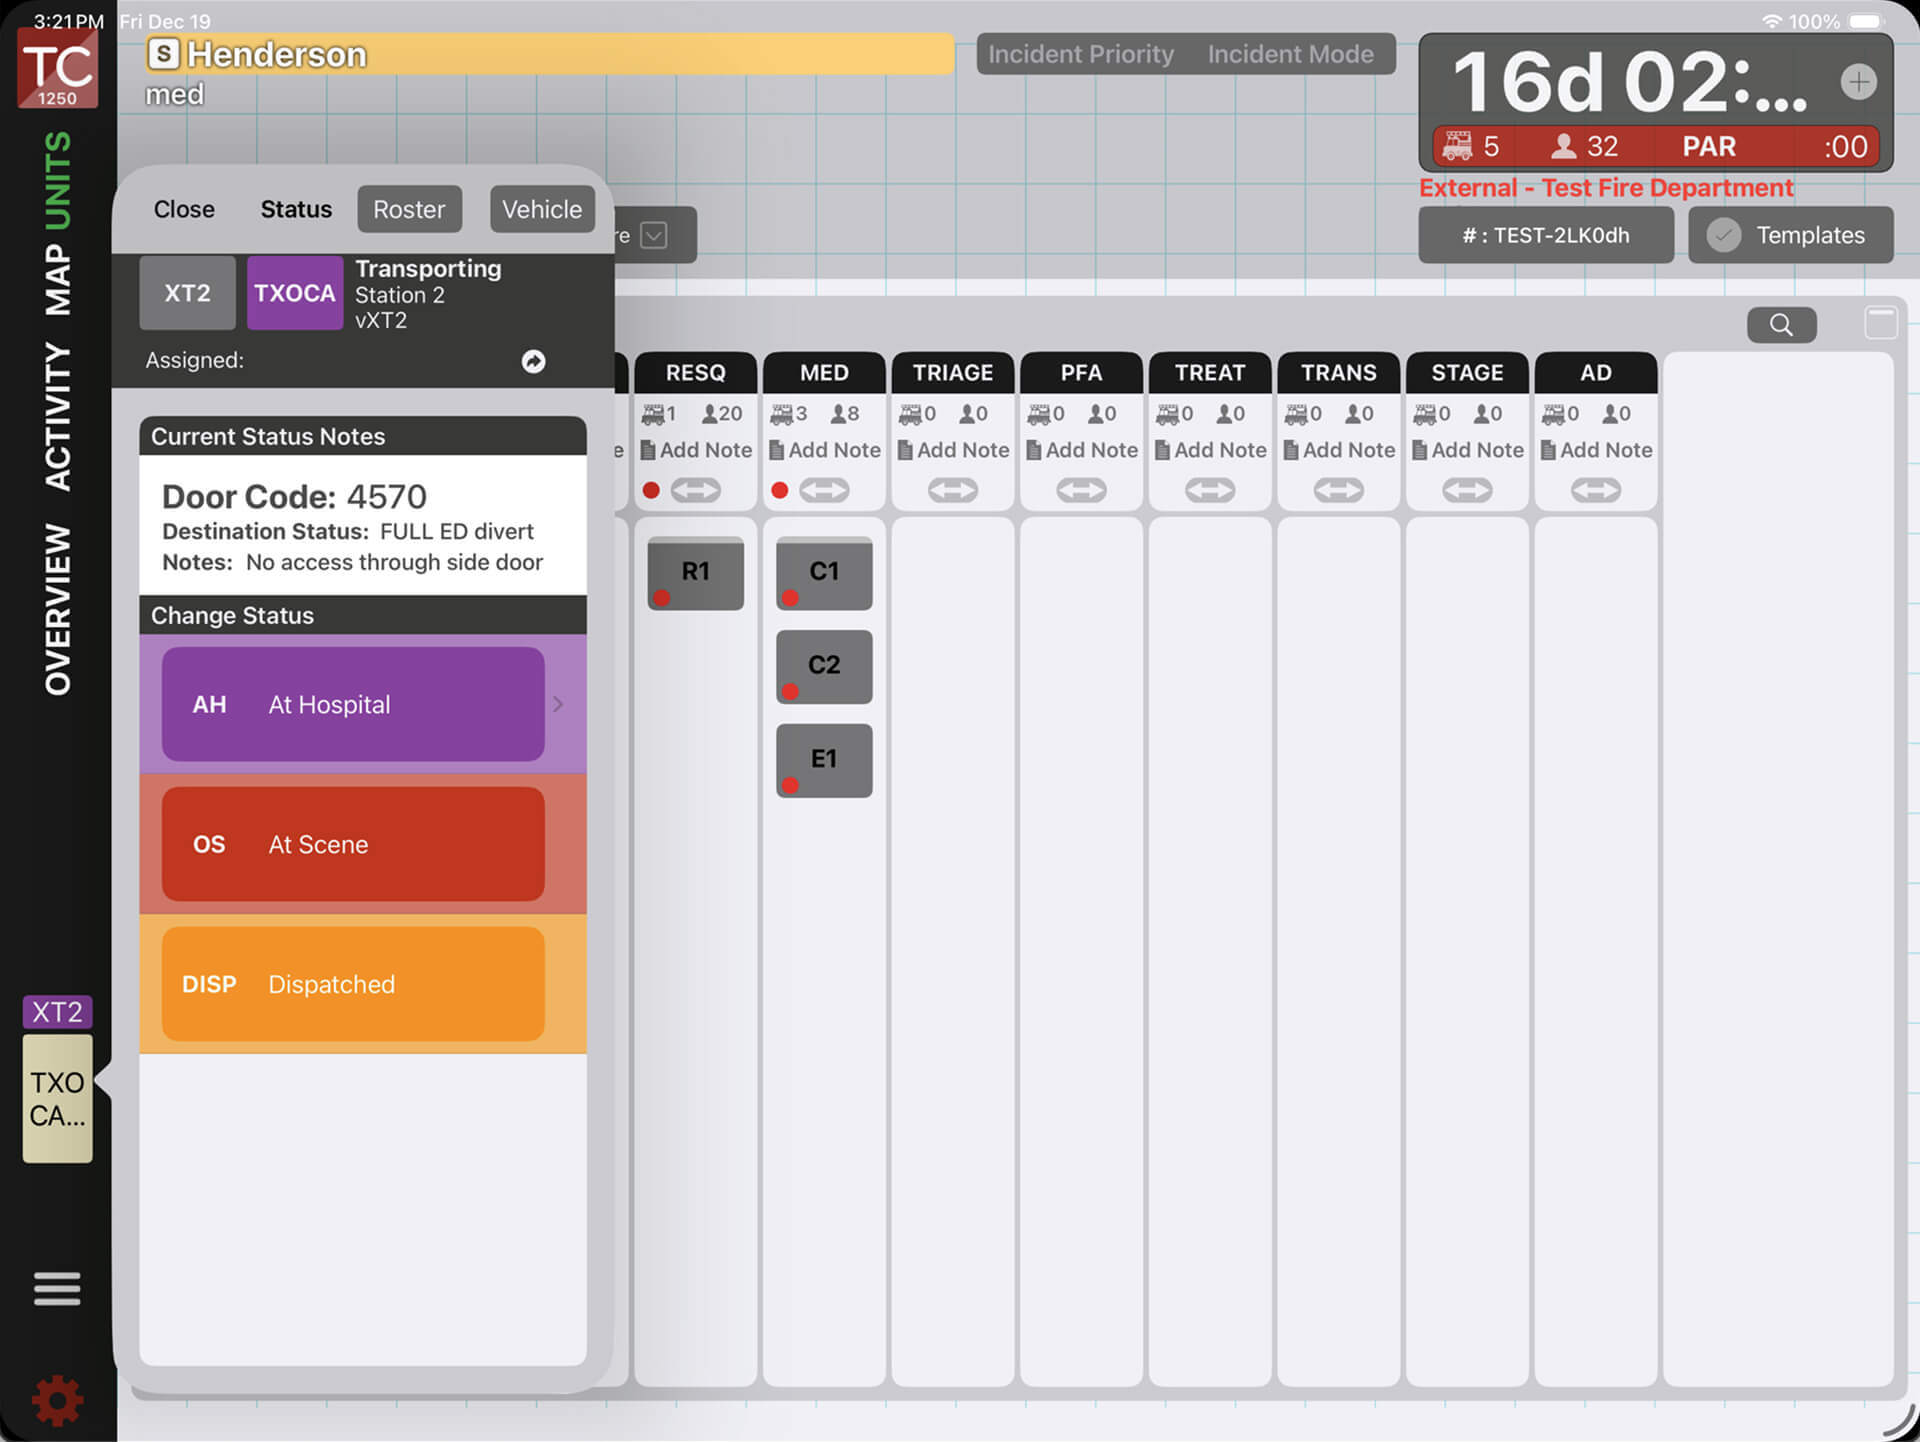Viewport: 1920px width, 1442px height.
Task: Set status to At Scene
Action: coord(353,845)
